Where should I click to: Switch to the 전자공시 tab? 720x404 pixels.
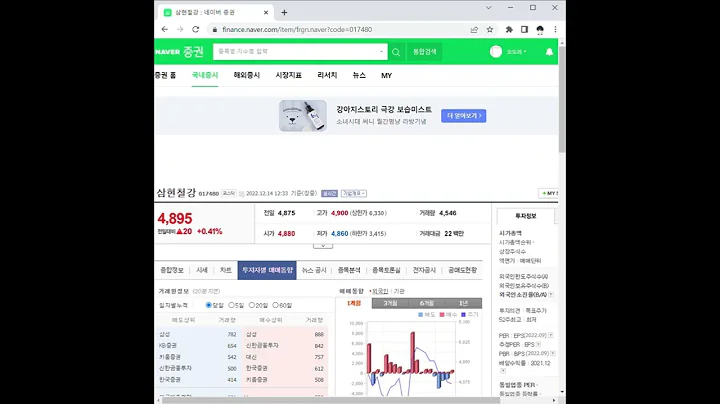[424, 270]
